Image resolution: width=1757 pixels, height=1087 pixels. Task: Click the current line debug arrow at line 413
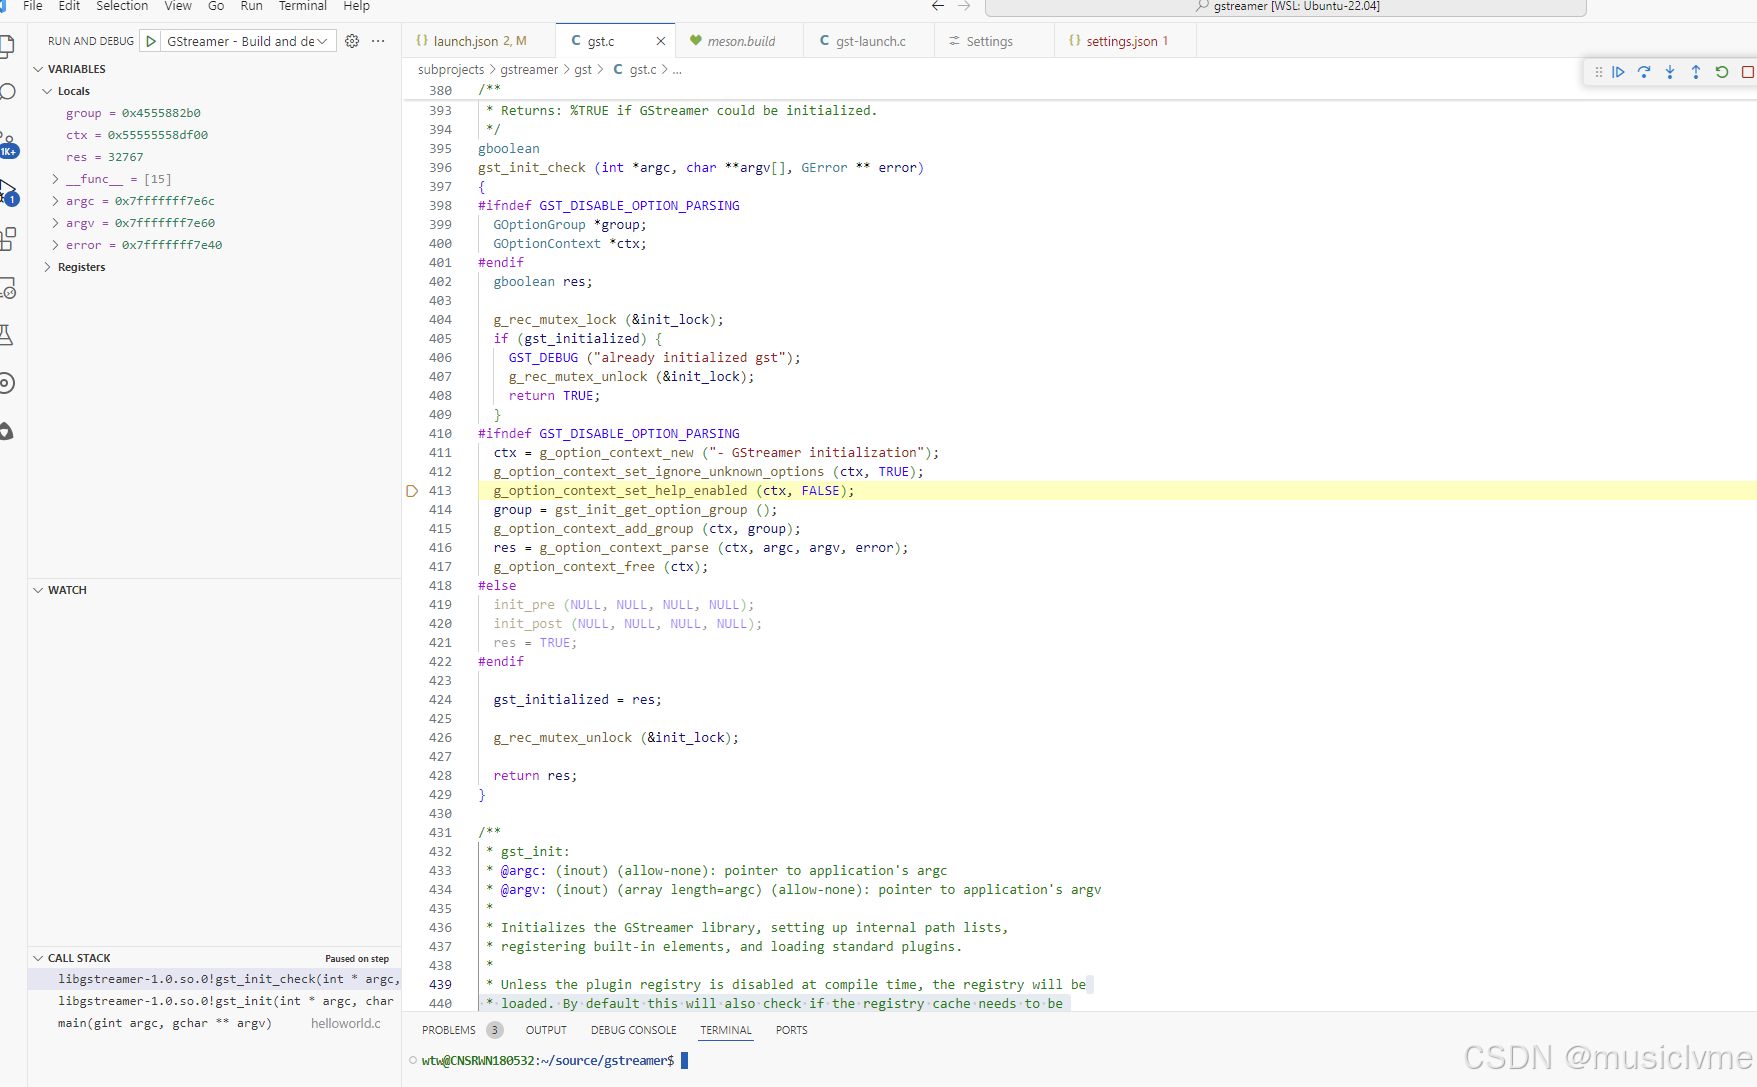point(411,491)
